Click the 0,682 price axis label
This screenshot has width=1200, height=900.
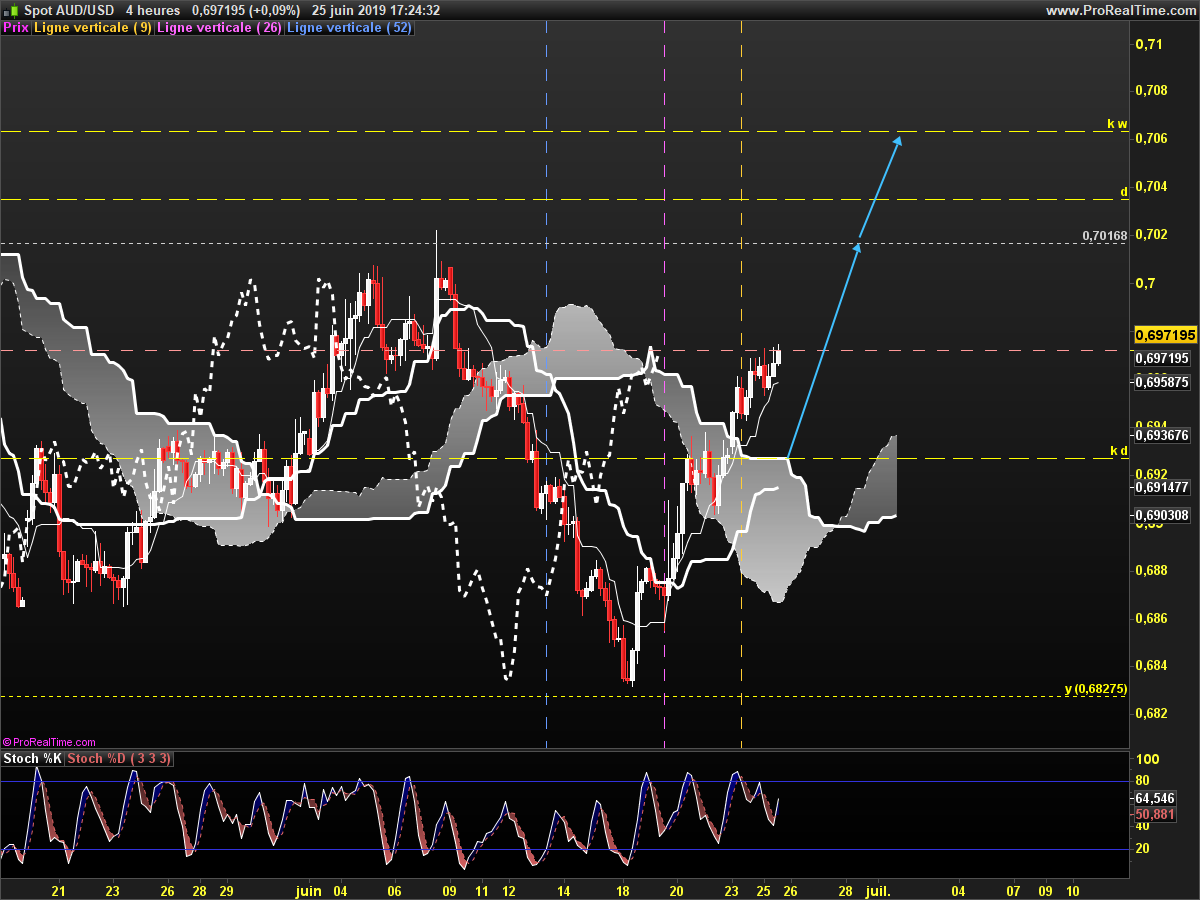1153,713
